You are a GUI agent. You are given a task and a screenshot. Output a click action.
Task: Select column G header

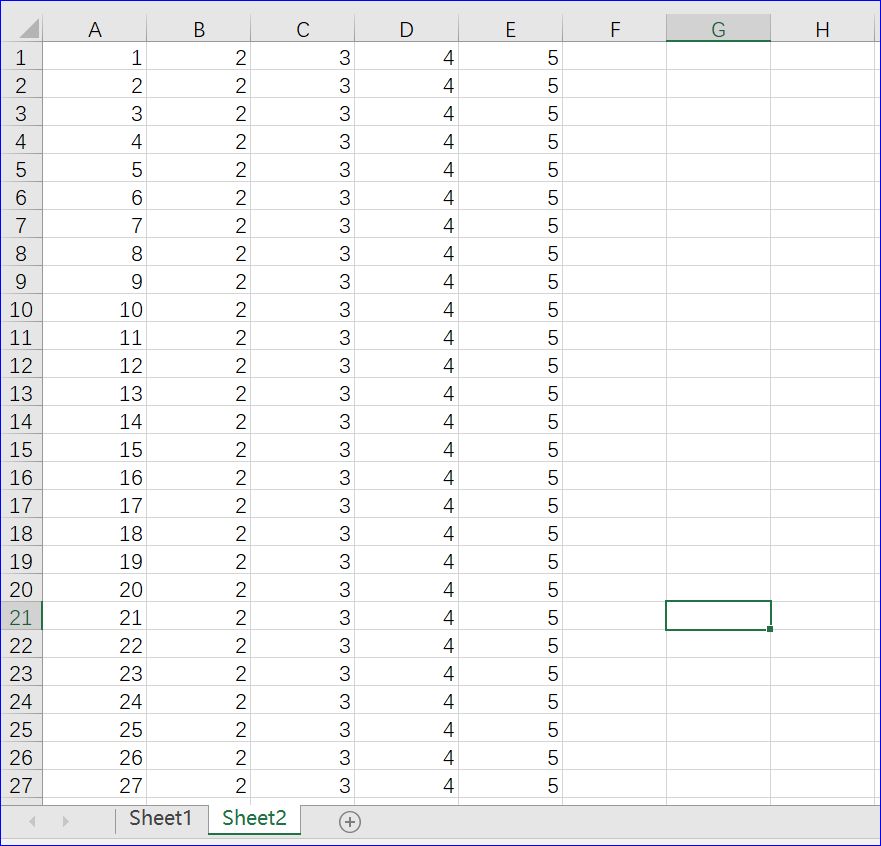[x=718, y=29]
